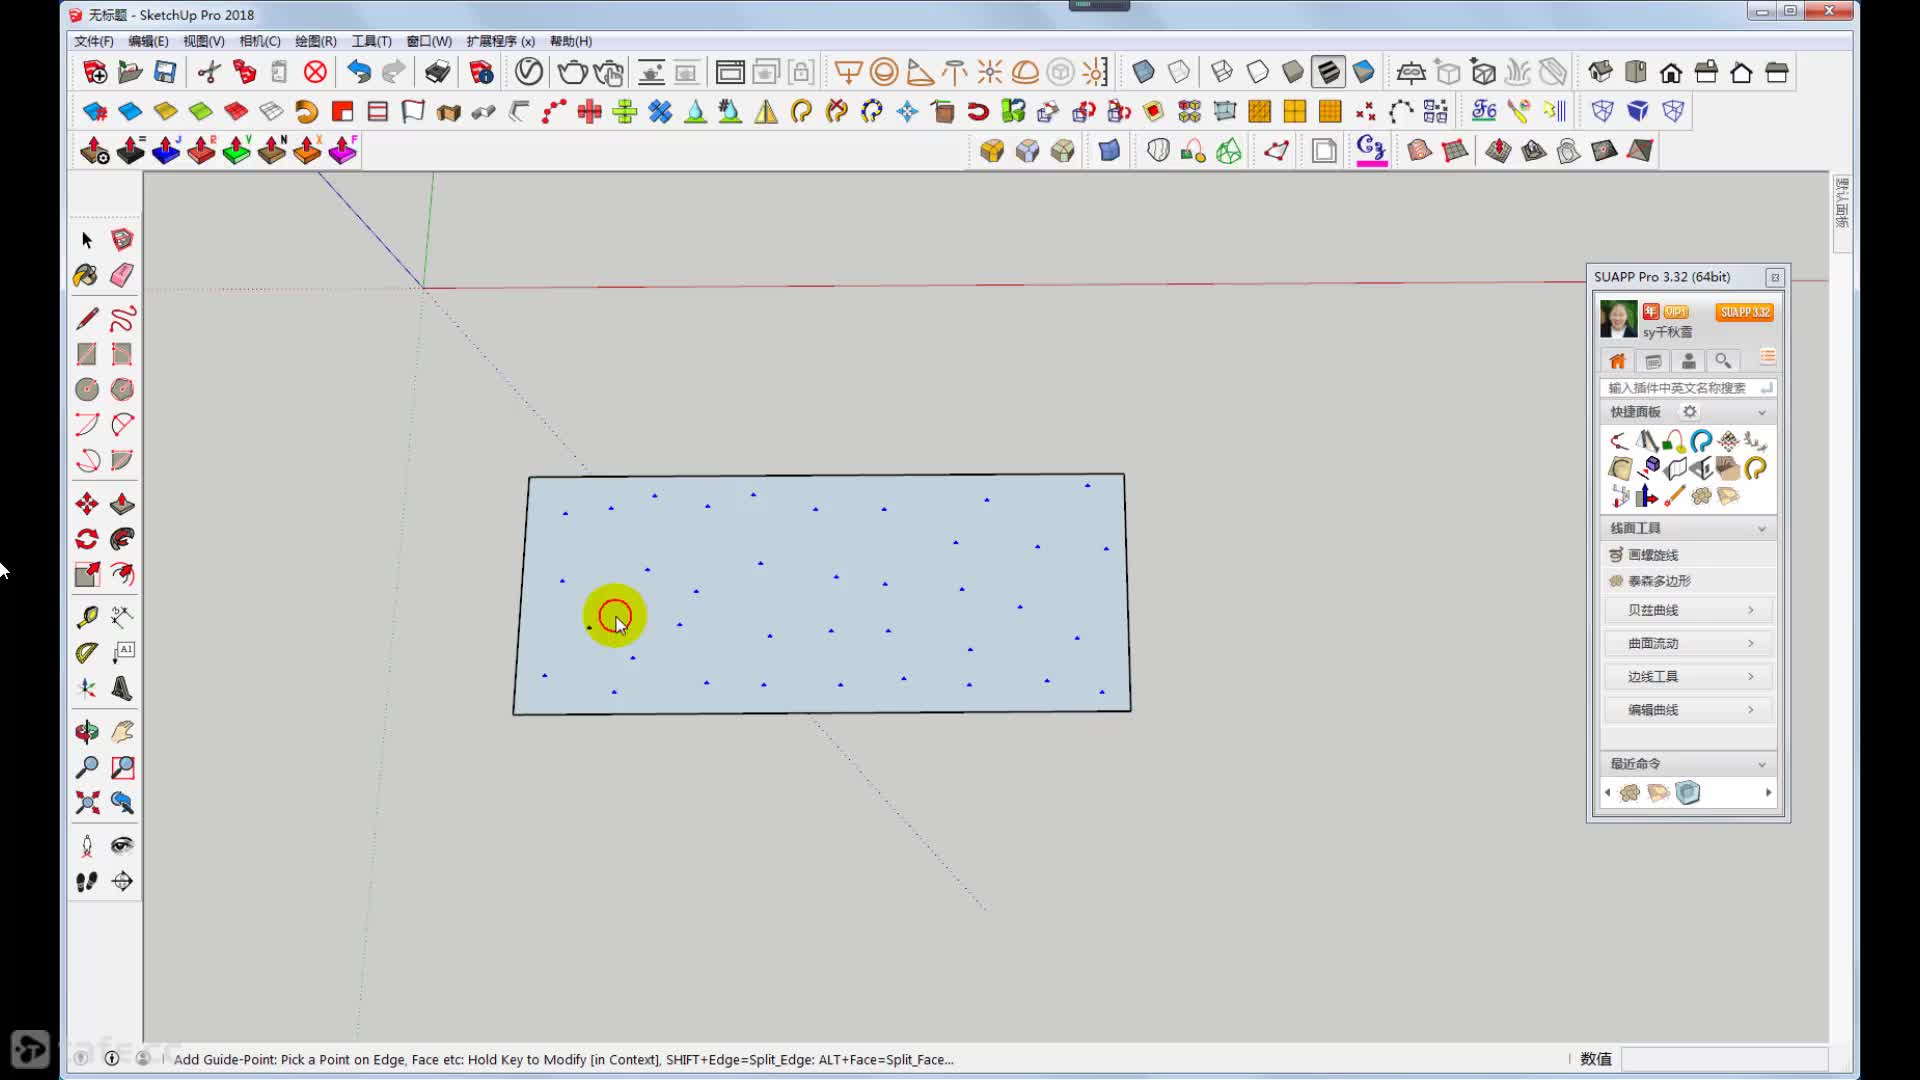This screenshot has height=1080, width=1920.
Task: Click the red Erase circle-X icon
Action: pyautogui.click(x=315, y=72)
